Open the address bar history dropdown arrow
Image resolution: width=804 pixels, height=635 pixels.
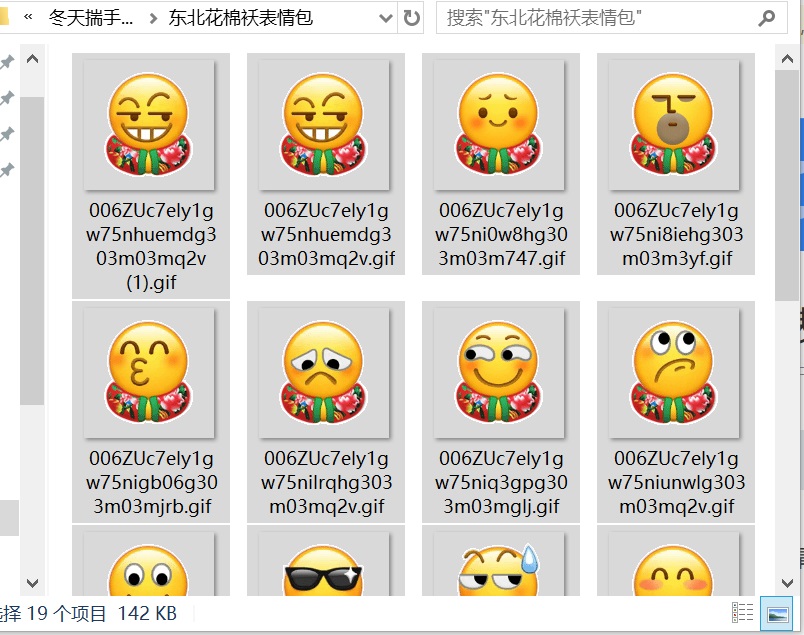(386, 18)
